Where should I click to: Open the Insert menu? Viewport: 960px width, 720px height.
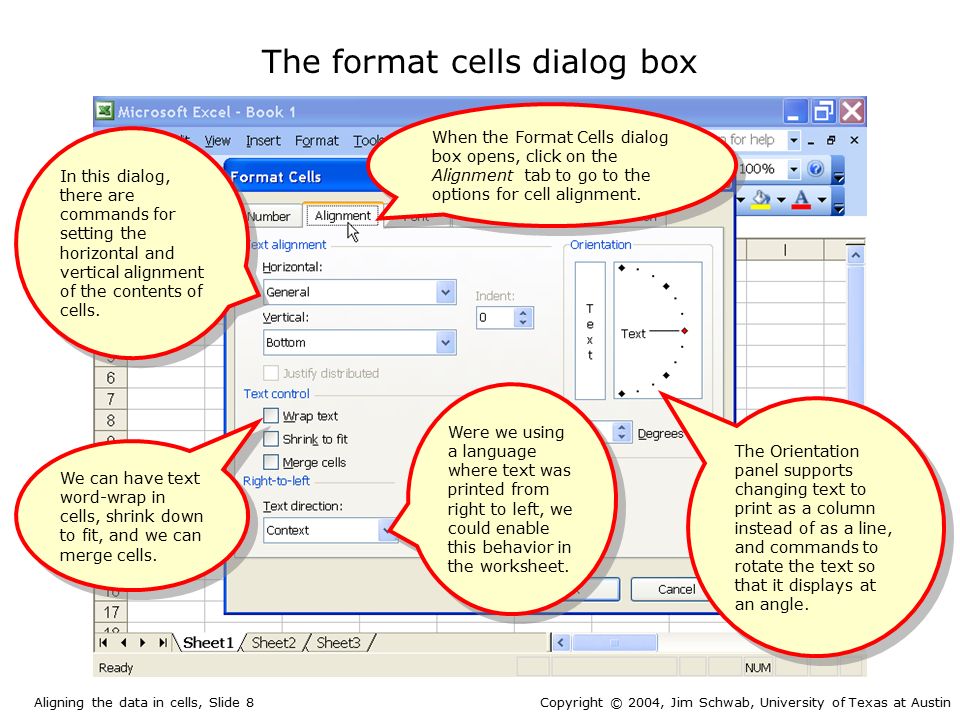263,141
